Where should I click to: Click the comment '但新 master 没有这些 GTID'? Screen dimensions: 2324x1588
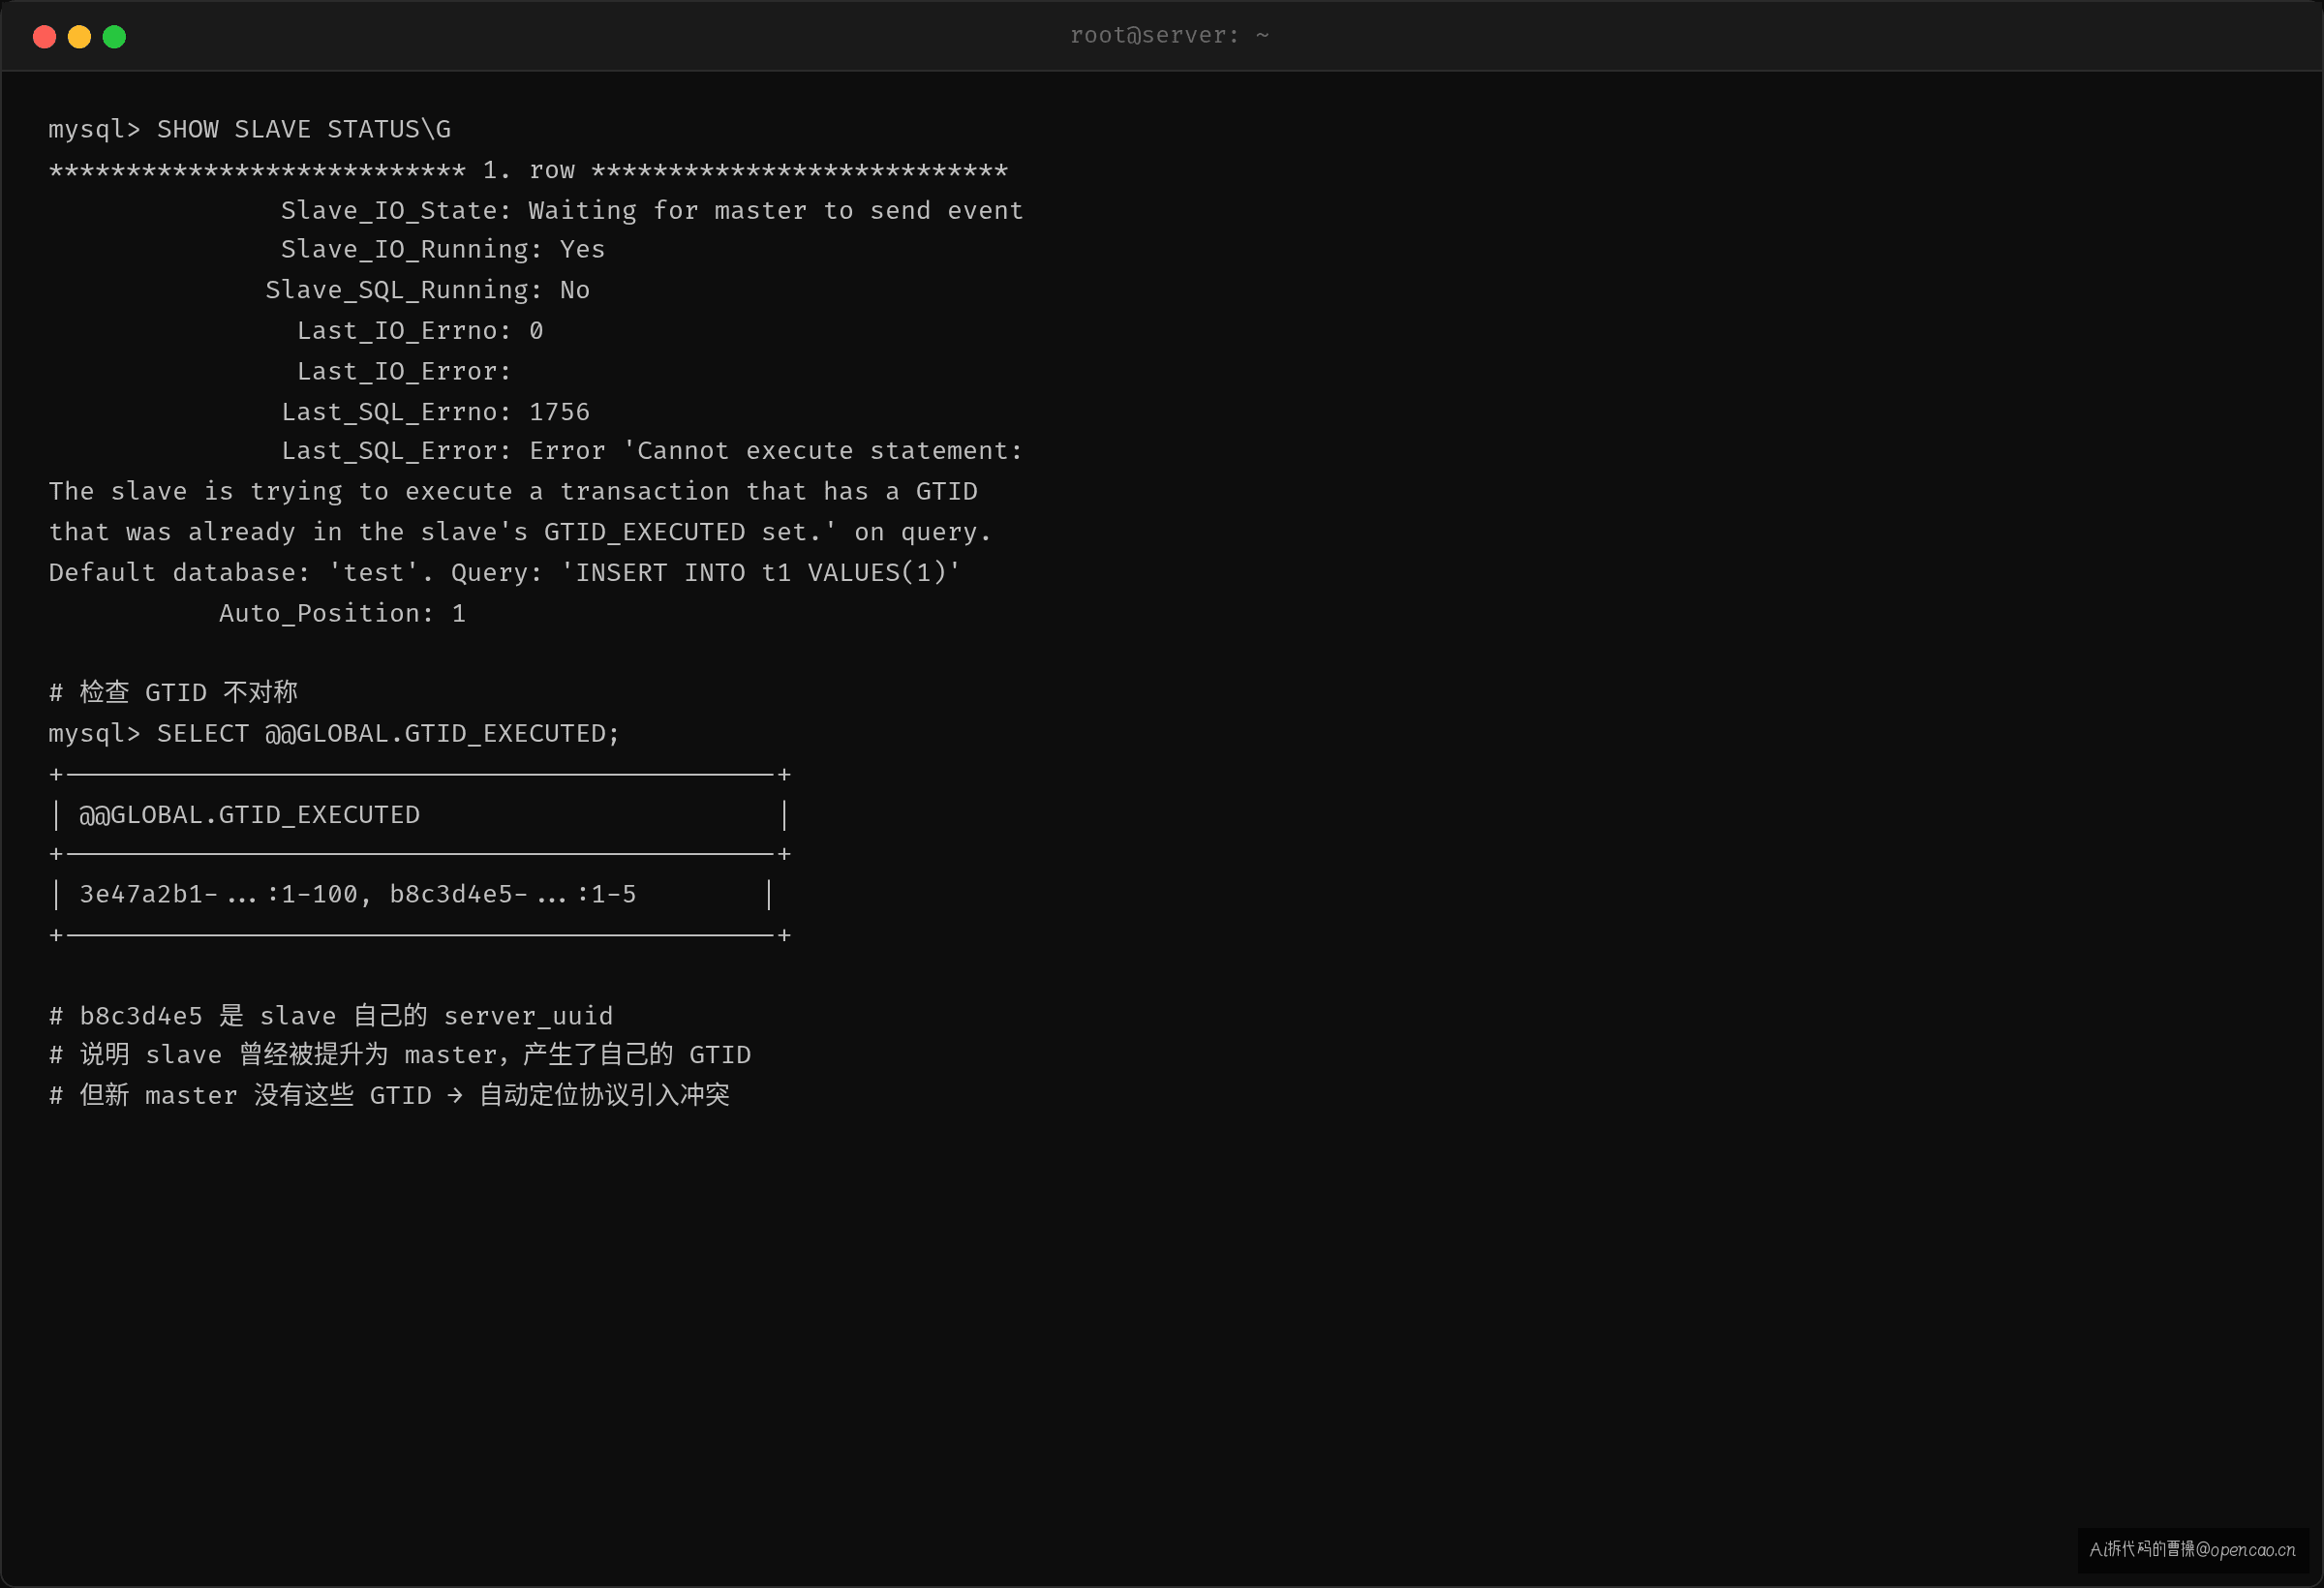click(x=389, y=1096)
